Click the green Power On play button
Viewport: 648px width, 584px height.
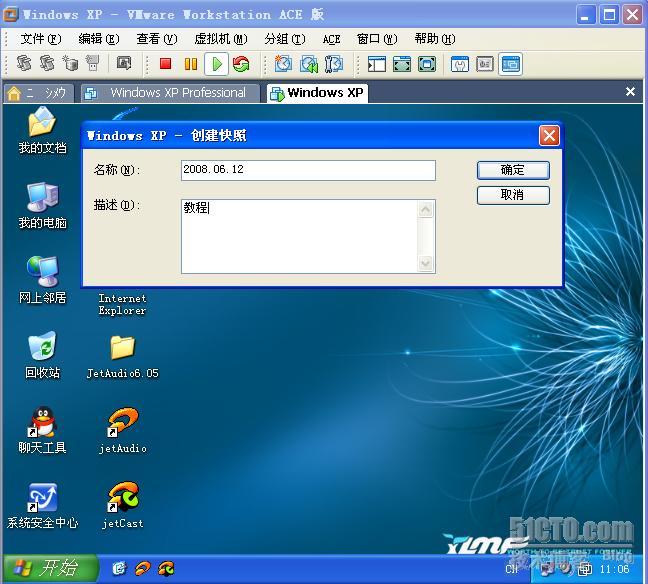point(217,64)
